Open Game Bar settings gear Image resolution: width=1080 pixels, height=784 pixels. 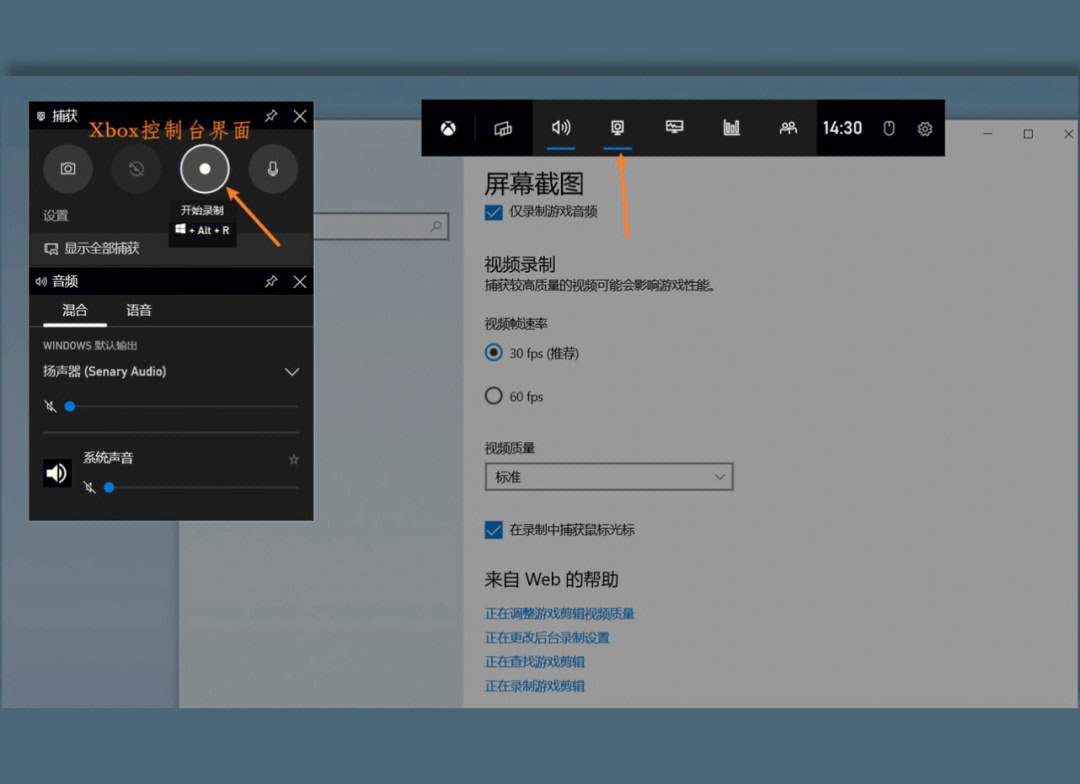tap(924, 129)
